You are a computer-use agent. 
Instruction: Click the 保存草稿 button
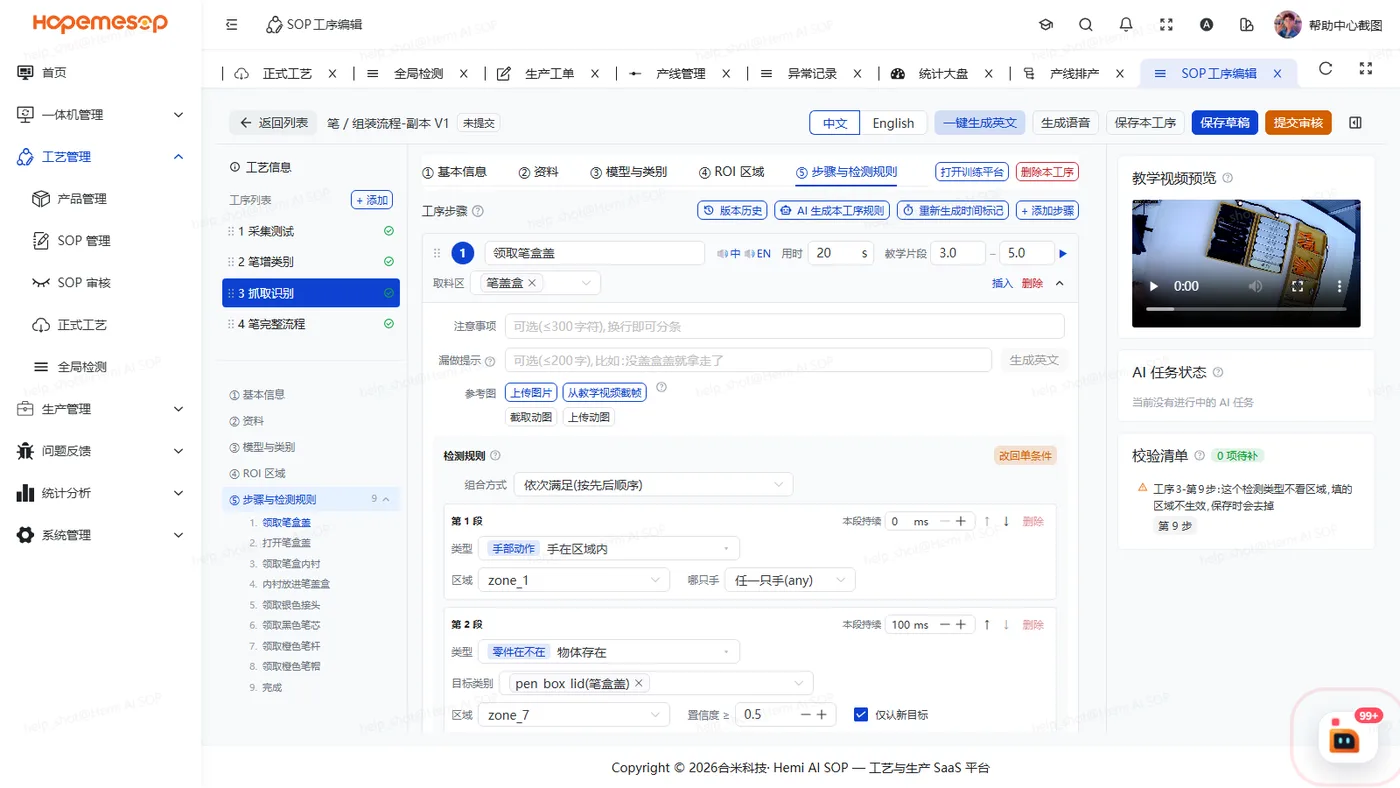click(x=1225, y=123)
